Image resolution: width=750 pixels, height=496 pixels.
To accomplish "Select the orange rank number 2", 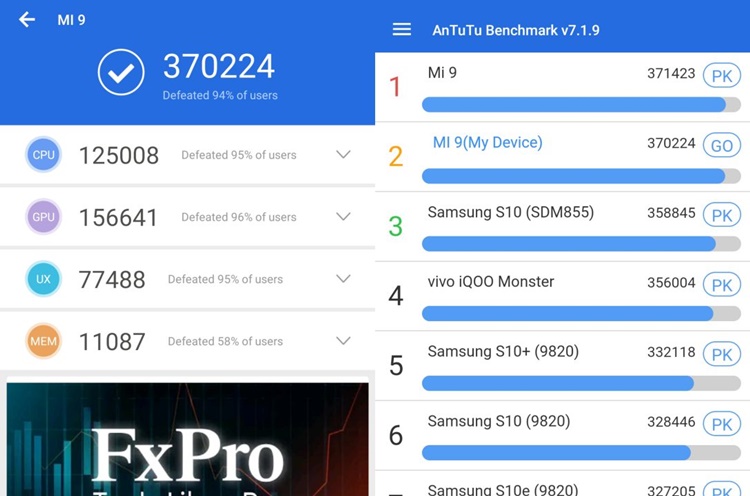I will [396, 156].
